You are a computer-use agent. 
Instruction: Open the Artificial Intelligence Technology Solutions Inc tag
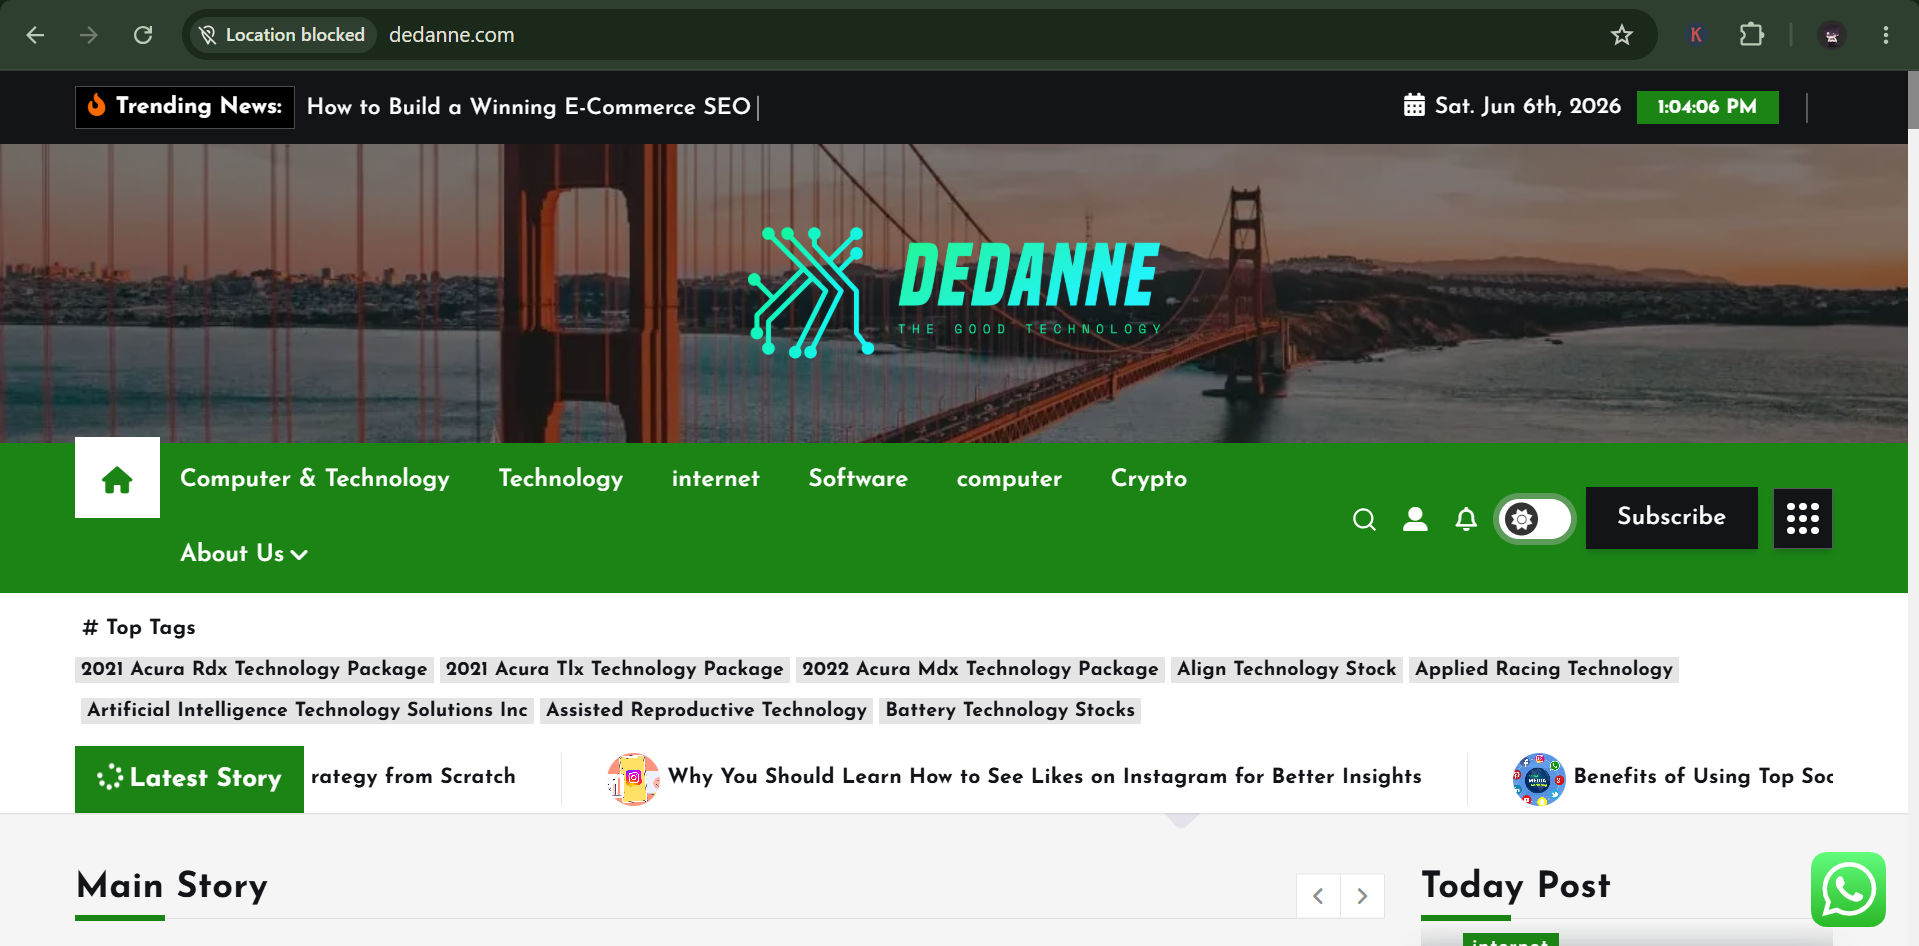click(307, 710)
